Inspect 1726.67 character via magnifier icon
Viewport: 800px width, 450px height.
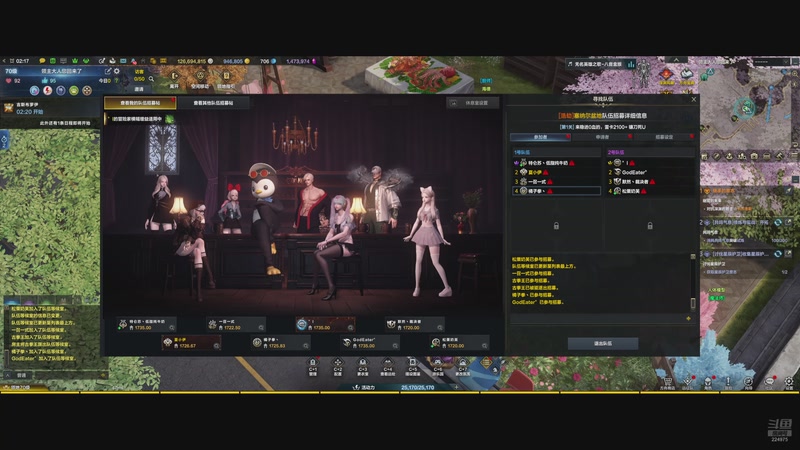coord(216,346)
